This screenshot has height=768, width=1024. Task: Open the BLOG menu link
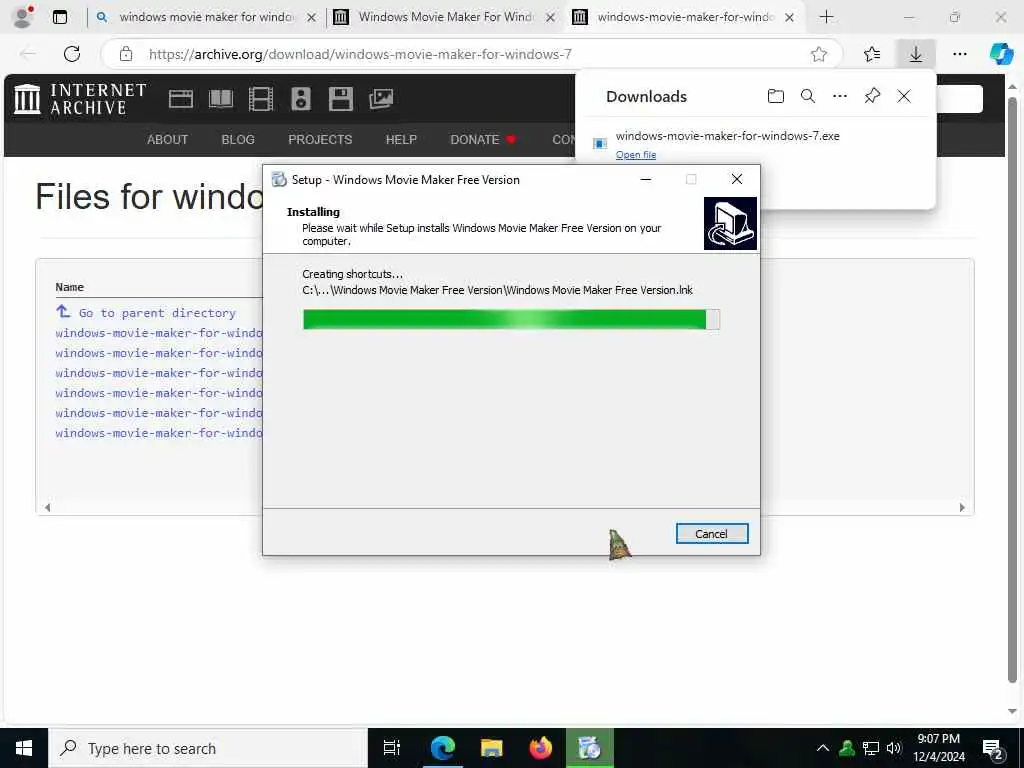238,140
